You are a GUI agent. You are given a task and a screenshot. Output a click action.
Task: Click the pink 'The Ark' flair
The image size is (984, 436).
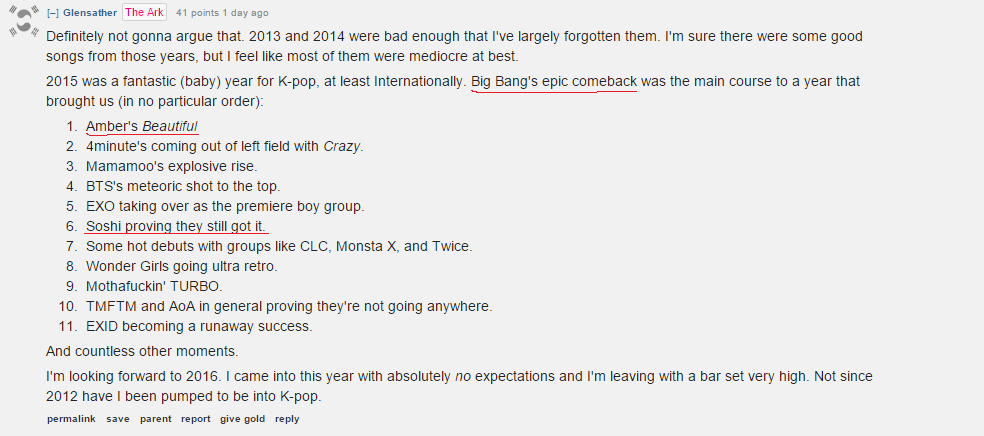144,13
